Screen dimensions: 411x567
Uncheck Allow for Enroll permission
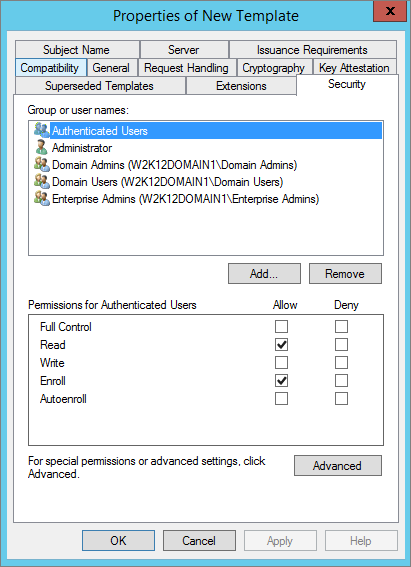281,381
